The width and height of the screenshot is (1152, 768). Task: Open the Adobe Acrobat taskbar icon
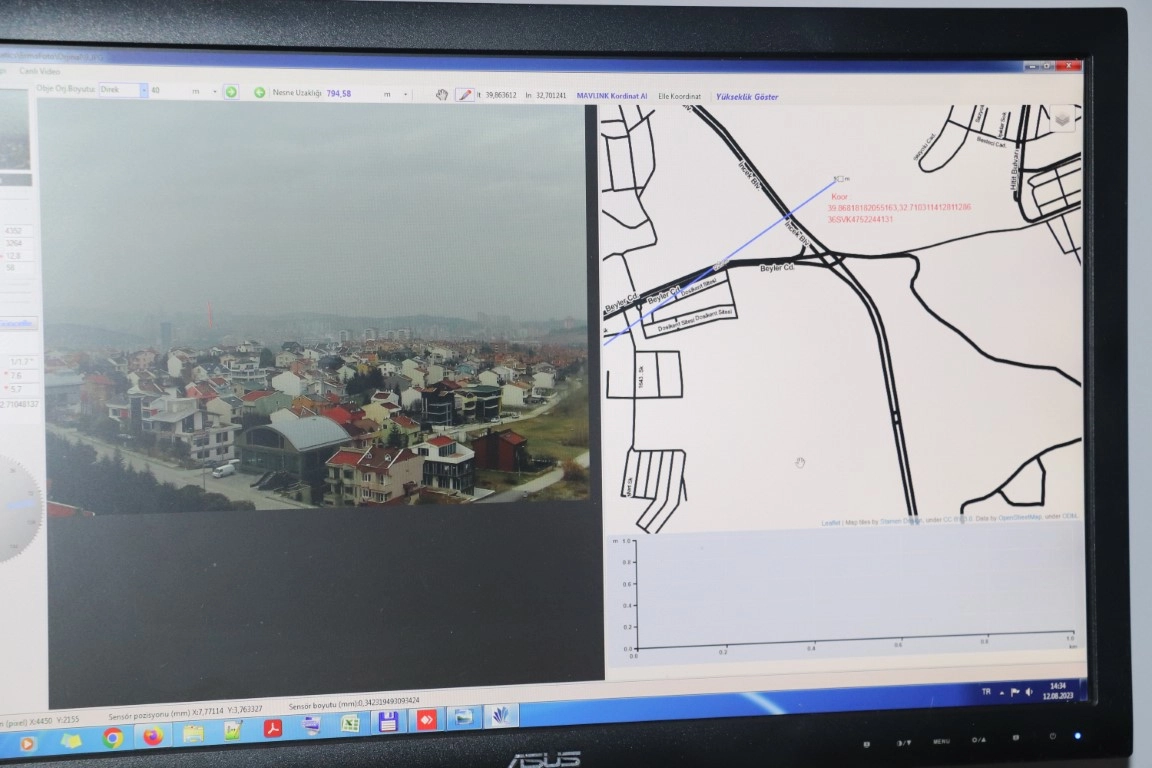tap(272, 728)
